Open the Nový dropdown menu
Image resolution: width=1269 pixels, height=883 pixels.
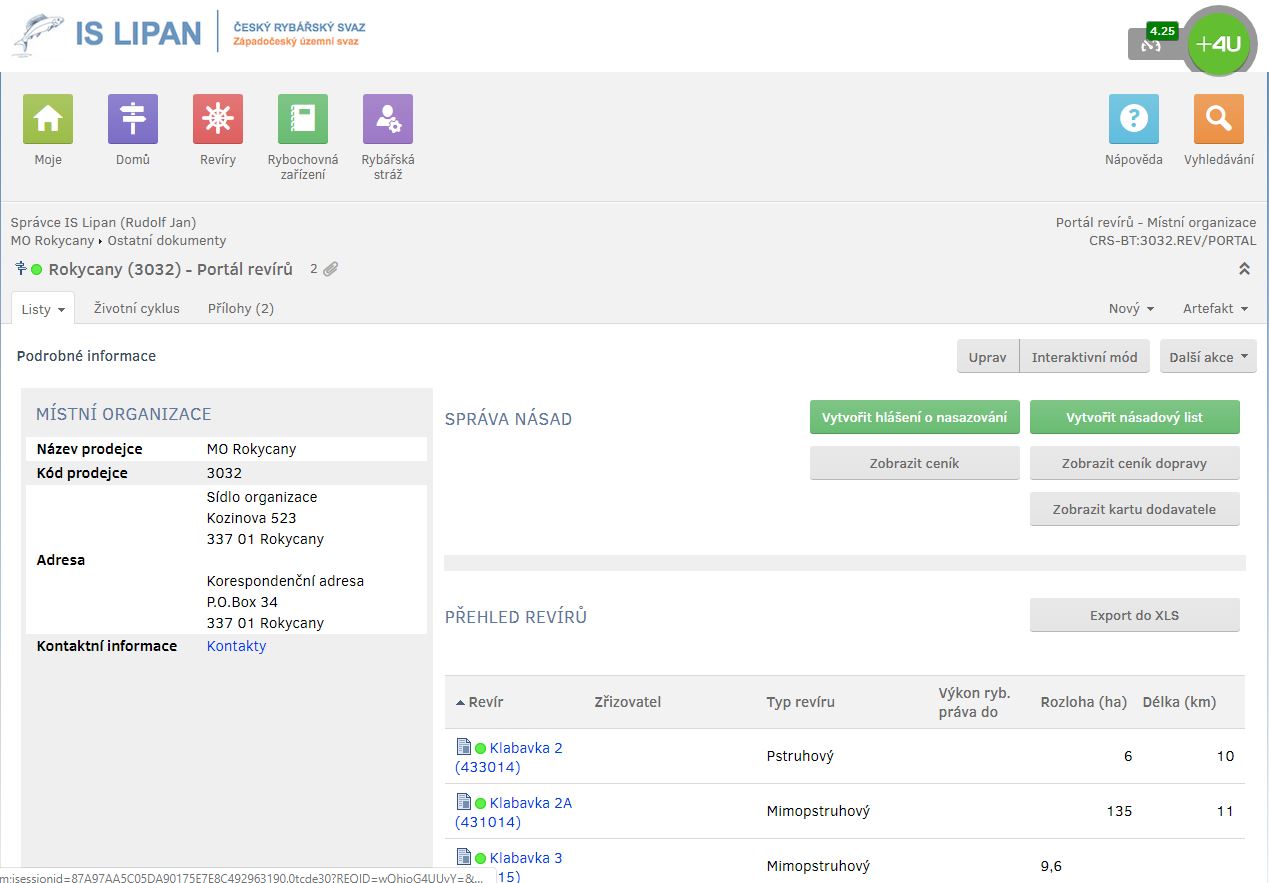[x=1131, y=309]
